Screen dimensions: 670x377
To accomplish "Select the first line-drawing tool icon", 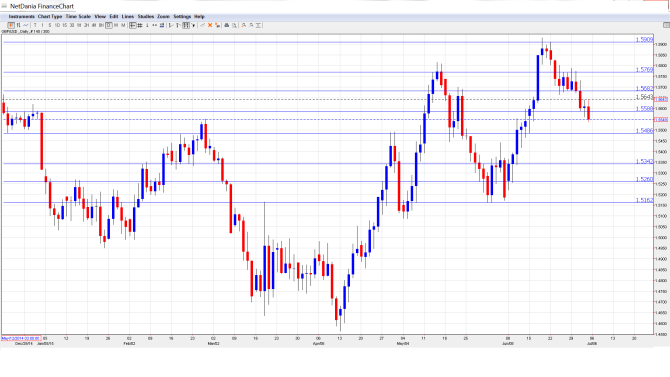I will tap(171, 25).
